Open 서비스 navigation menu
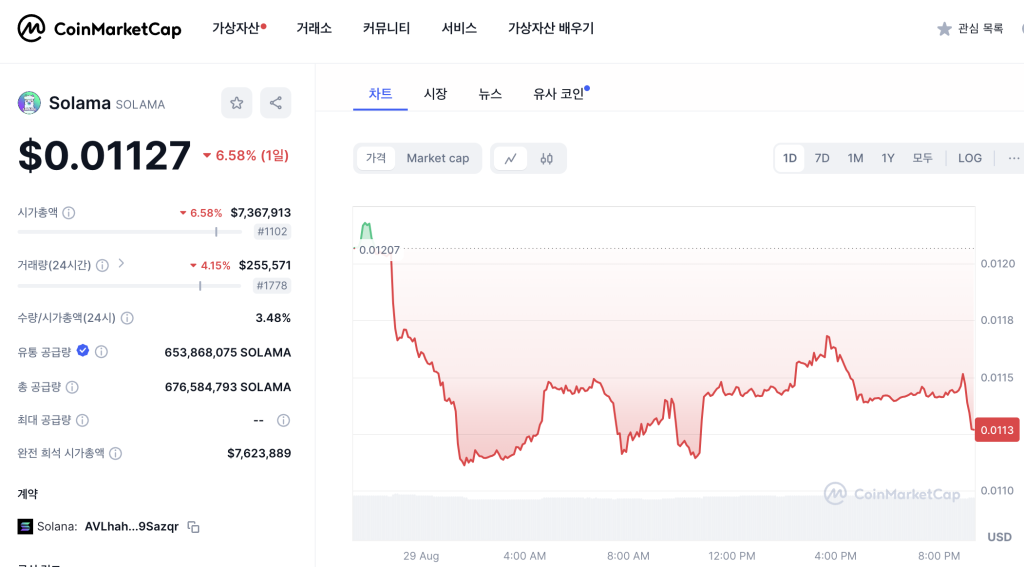Screen dimensions: 1024x567 459,28
